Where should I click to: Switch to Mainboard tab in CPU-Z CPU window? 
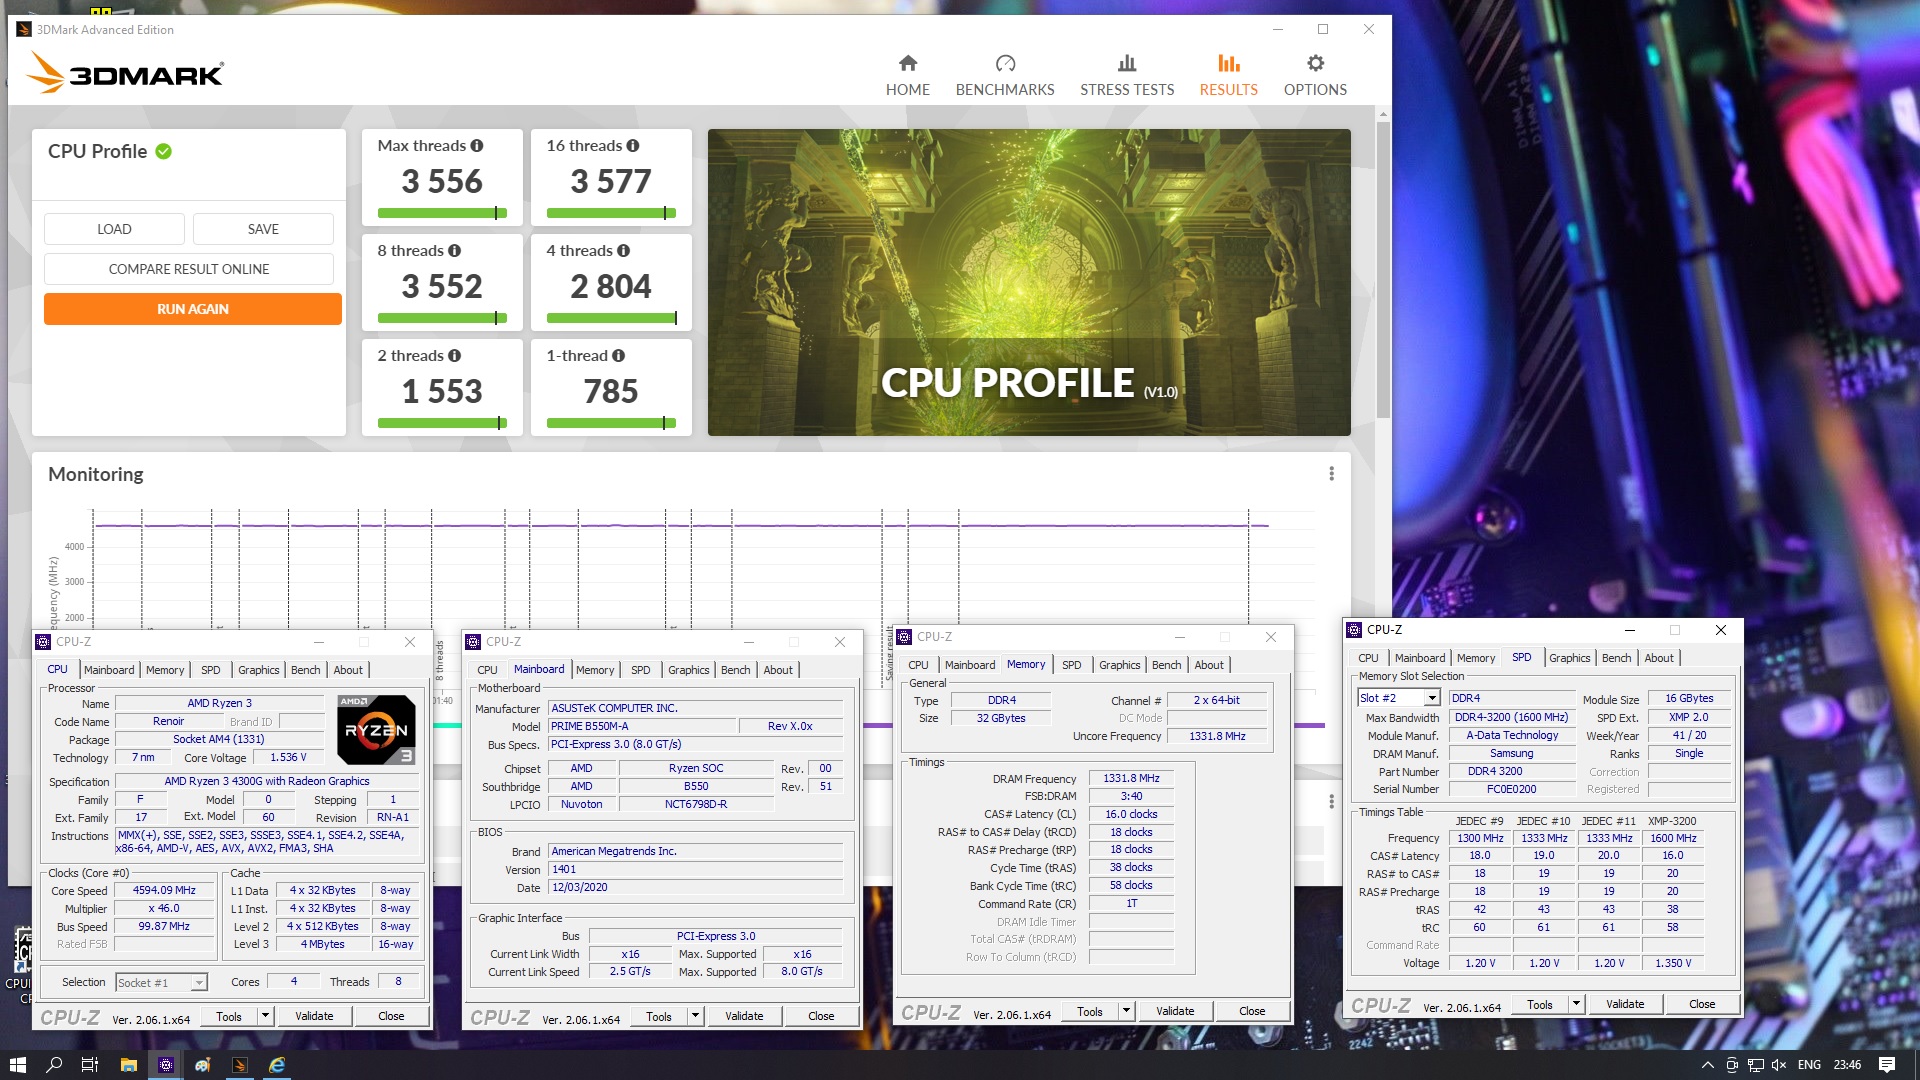click(109, 670)
